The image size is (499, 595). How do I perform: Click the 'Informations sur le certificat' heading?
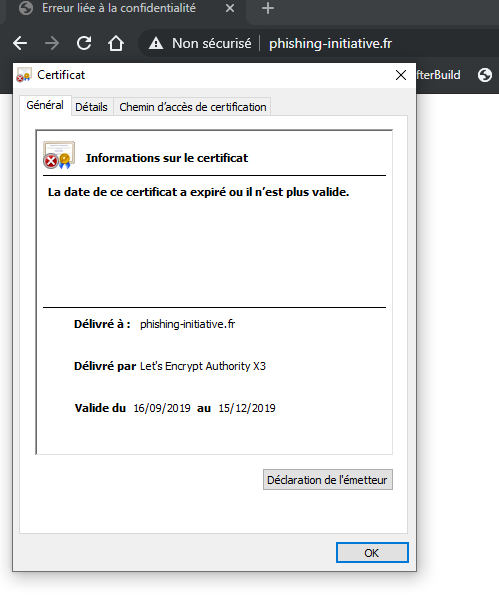point(167,158)
